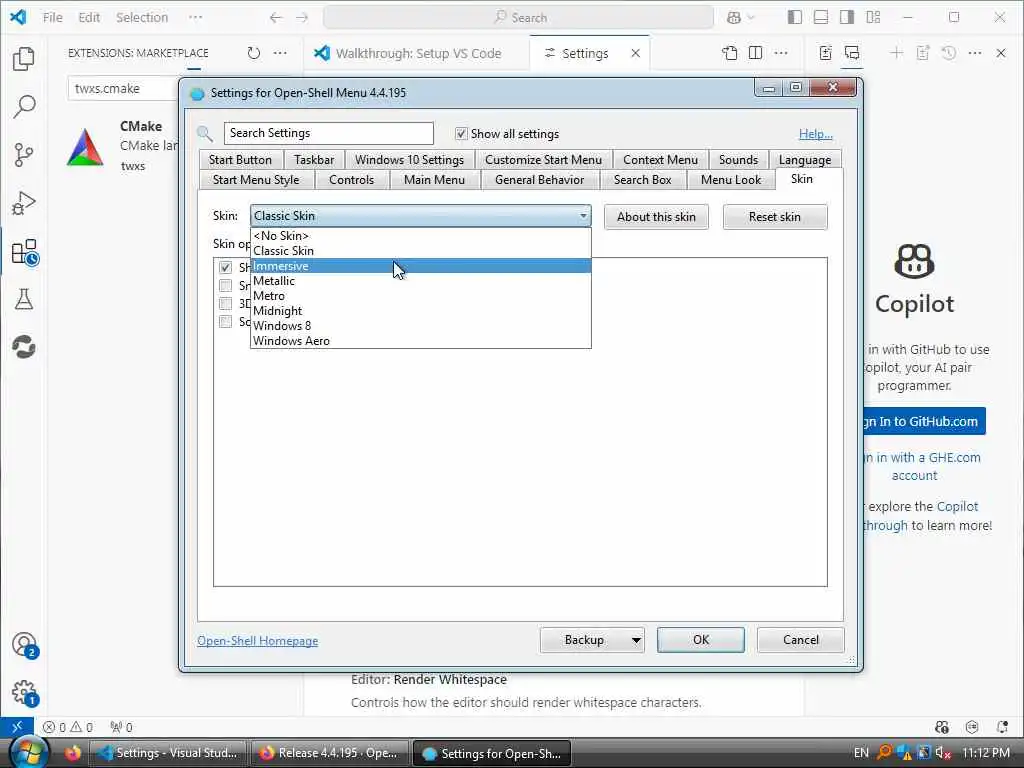This screenshot has height=768, width=1024.
Task: Open Extensions view more actions menu
Action: 280,53
